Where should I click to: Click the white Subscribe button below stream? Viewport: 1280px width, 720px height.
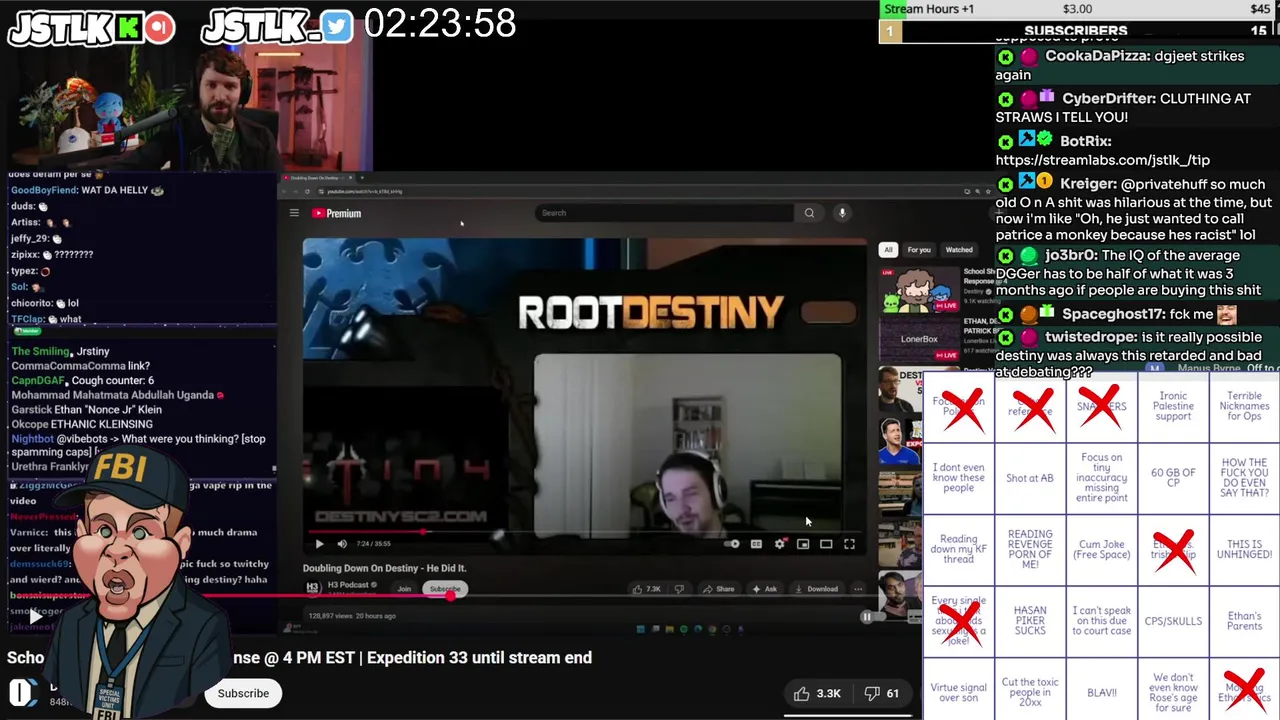243,693
